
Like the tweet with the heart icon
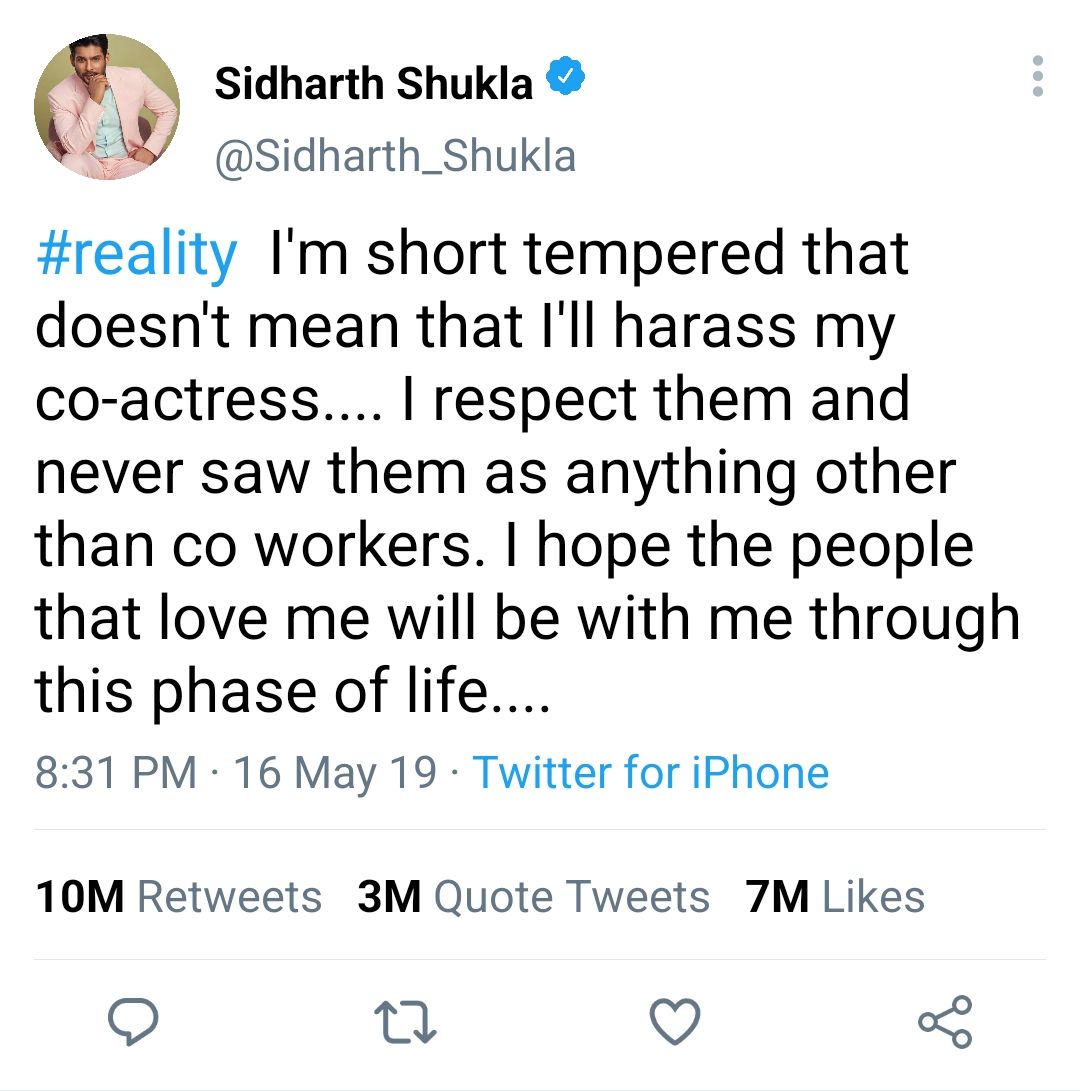(675, 1021)
